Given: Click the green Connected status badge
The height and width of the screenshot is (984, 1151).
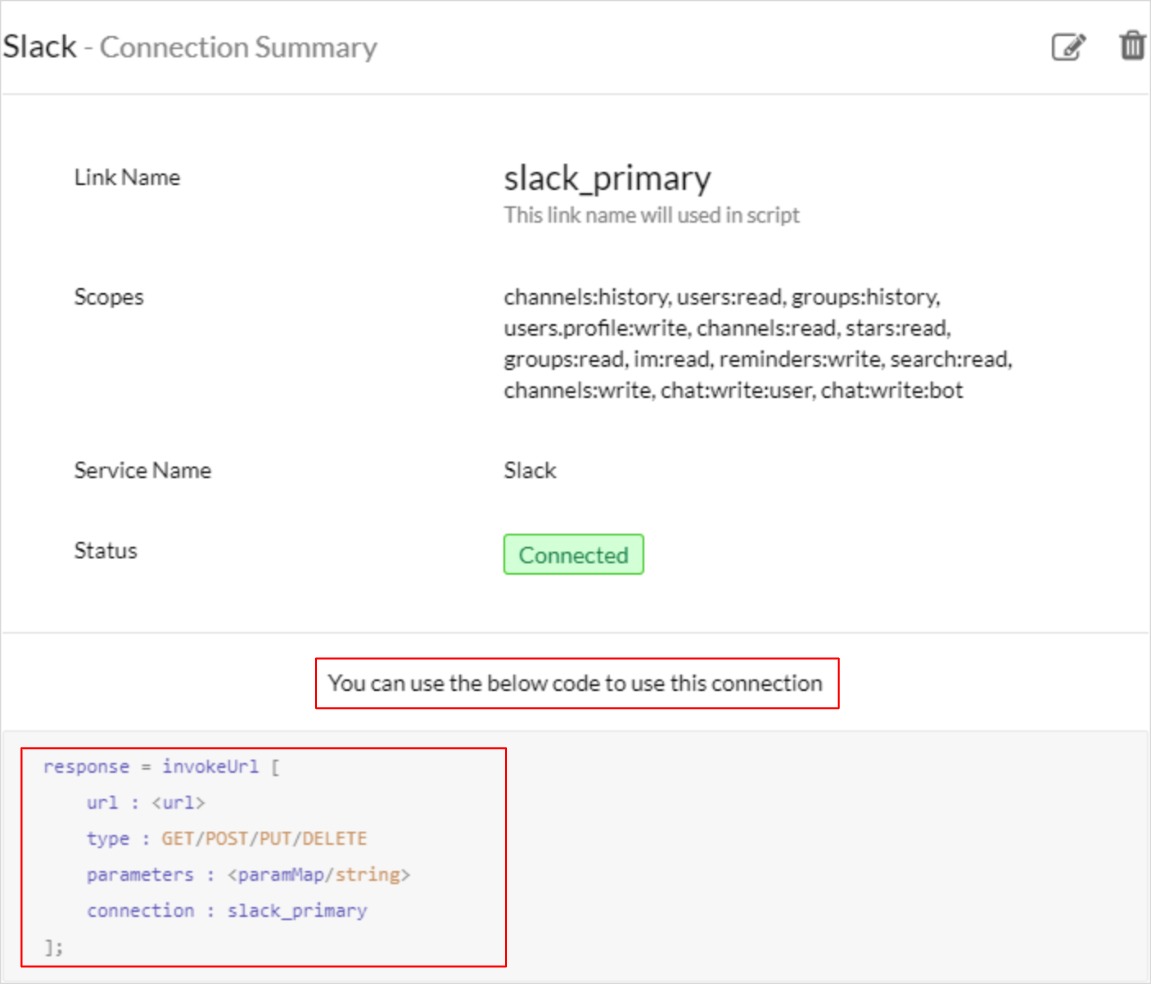Looking at the screenshot, I should (573, 555).
